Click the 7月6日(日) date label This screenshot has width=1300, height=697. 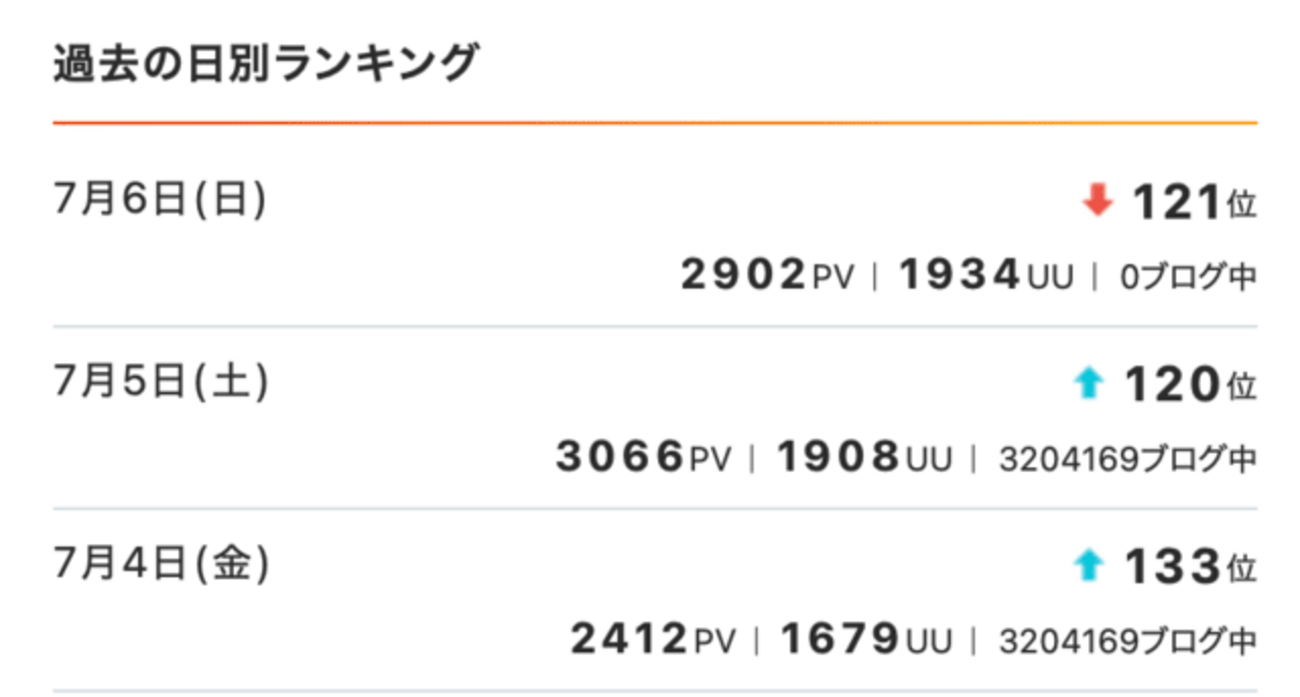(x=160, y=201)
